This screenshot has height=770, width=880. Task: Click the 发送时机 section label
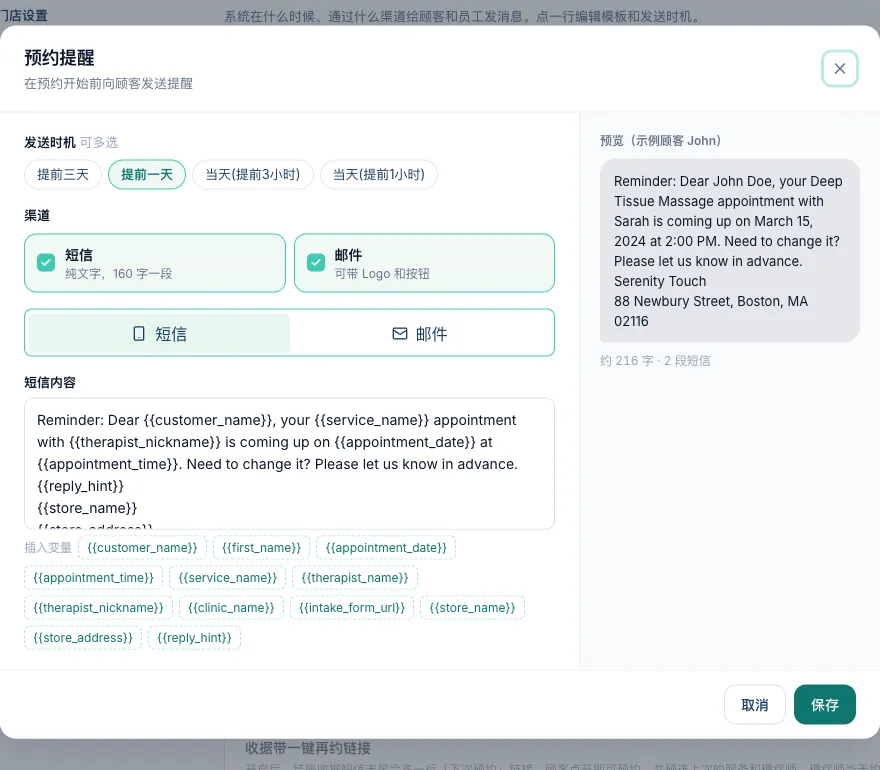coord(49,143)
